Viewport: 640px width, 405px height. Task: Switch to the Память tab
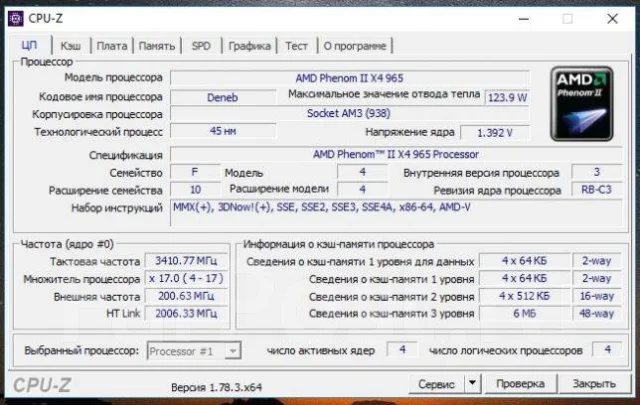click(157, 46)
